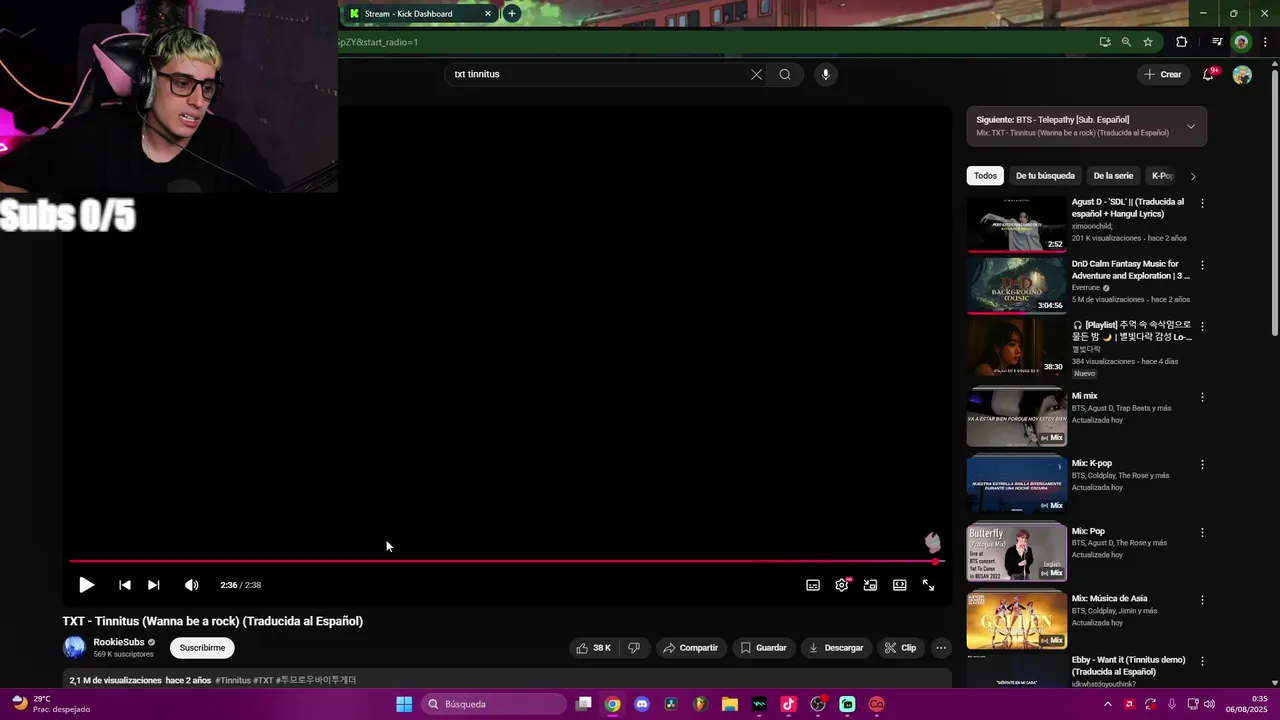The width and height of the screenshot is (1280, 720).
Task: Save video with Guardar button
Action: 763,648
